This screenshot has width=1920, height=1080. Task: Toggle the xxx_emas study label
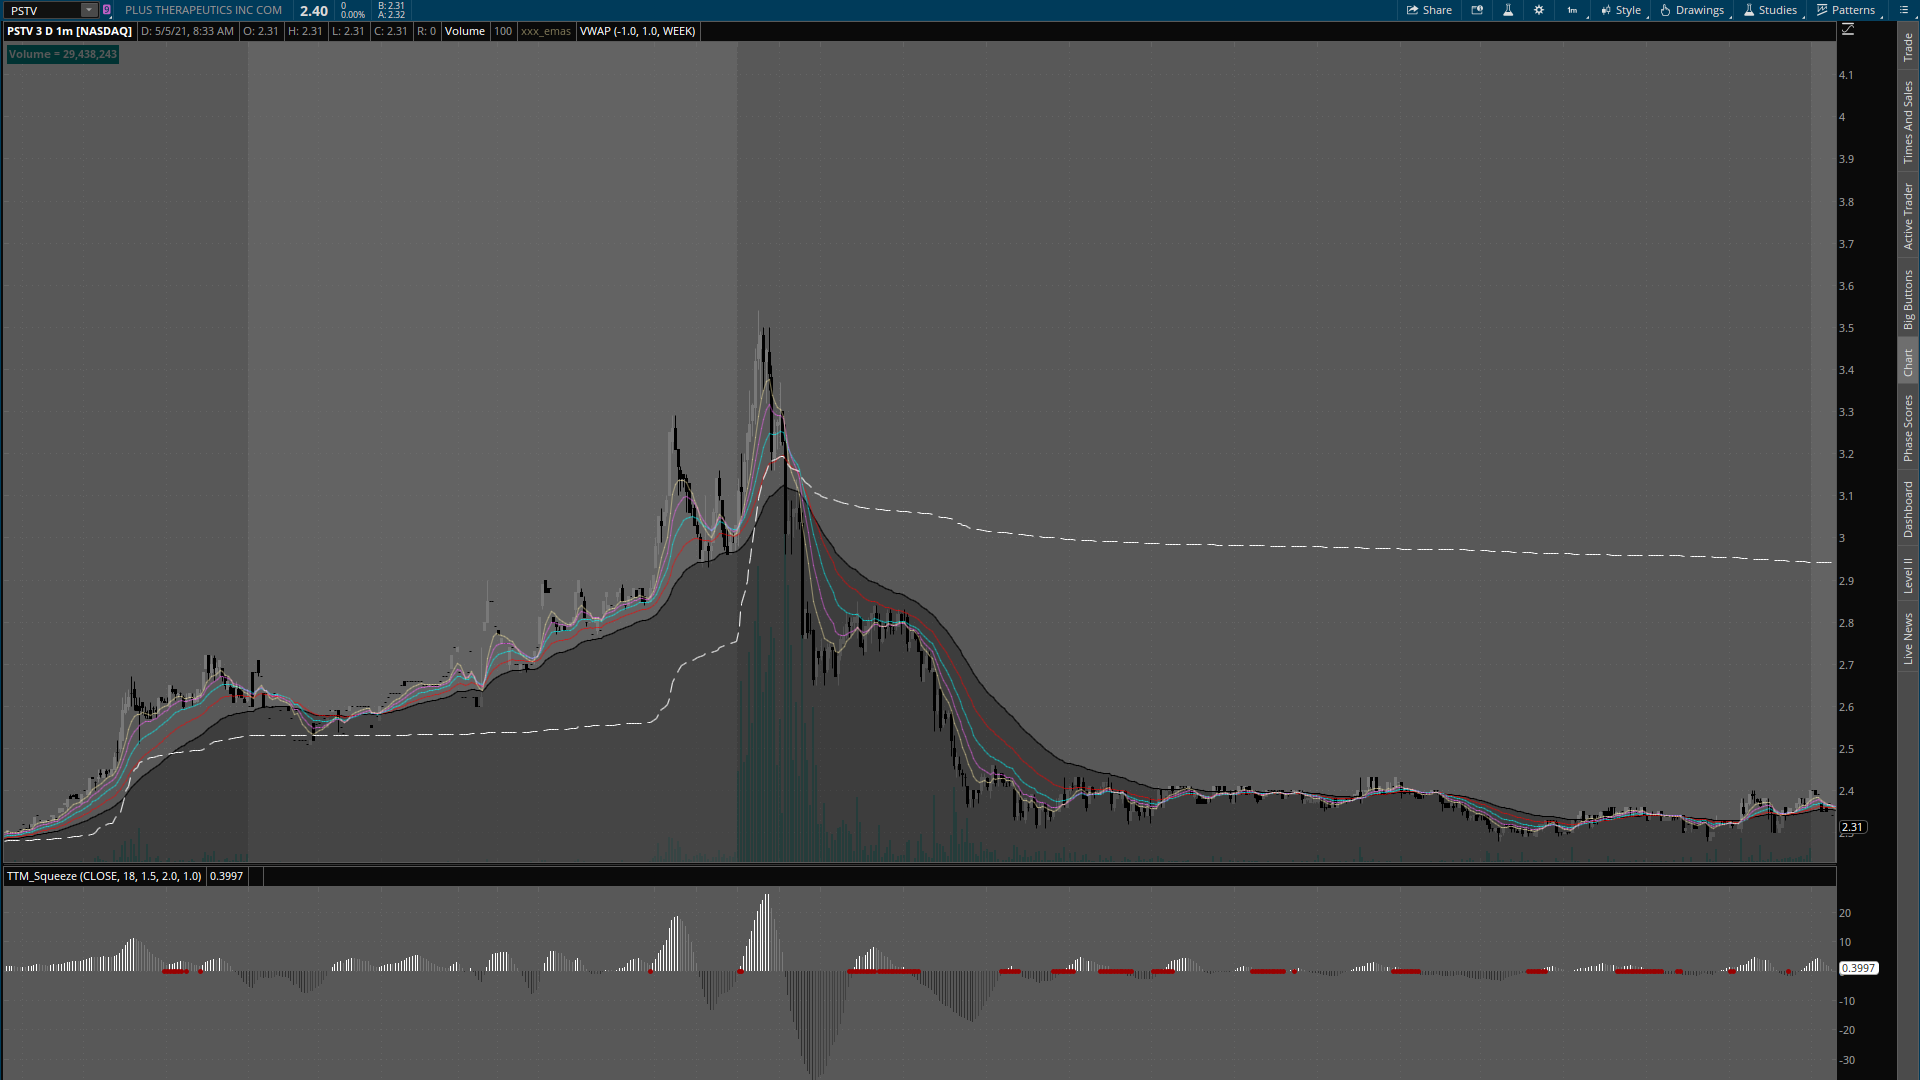[x=545, y=31]
